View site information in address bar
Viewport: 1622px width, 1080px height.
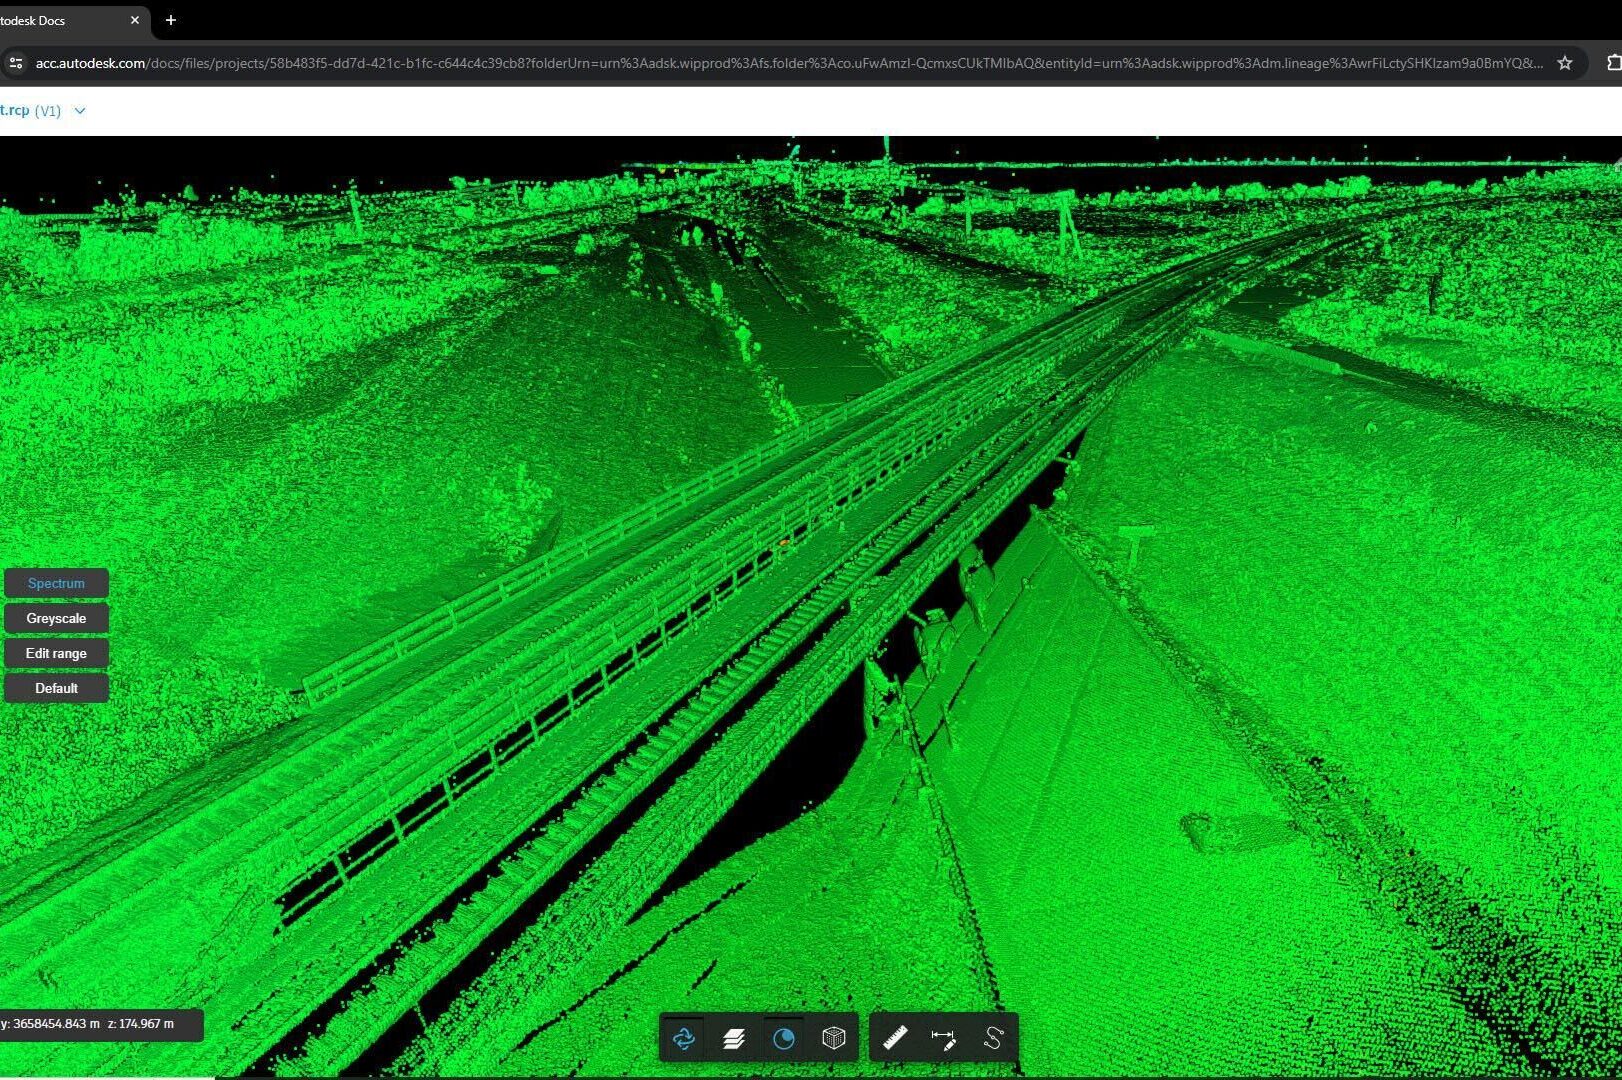(15, 63)
